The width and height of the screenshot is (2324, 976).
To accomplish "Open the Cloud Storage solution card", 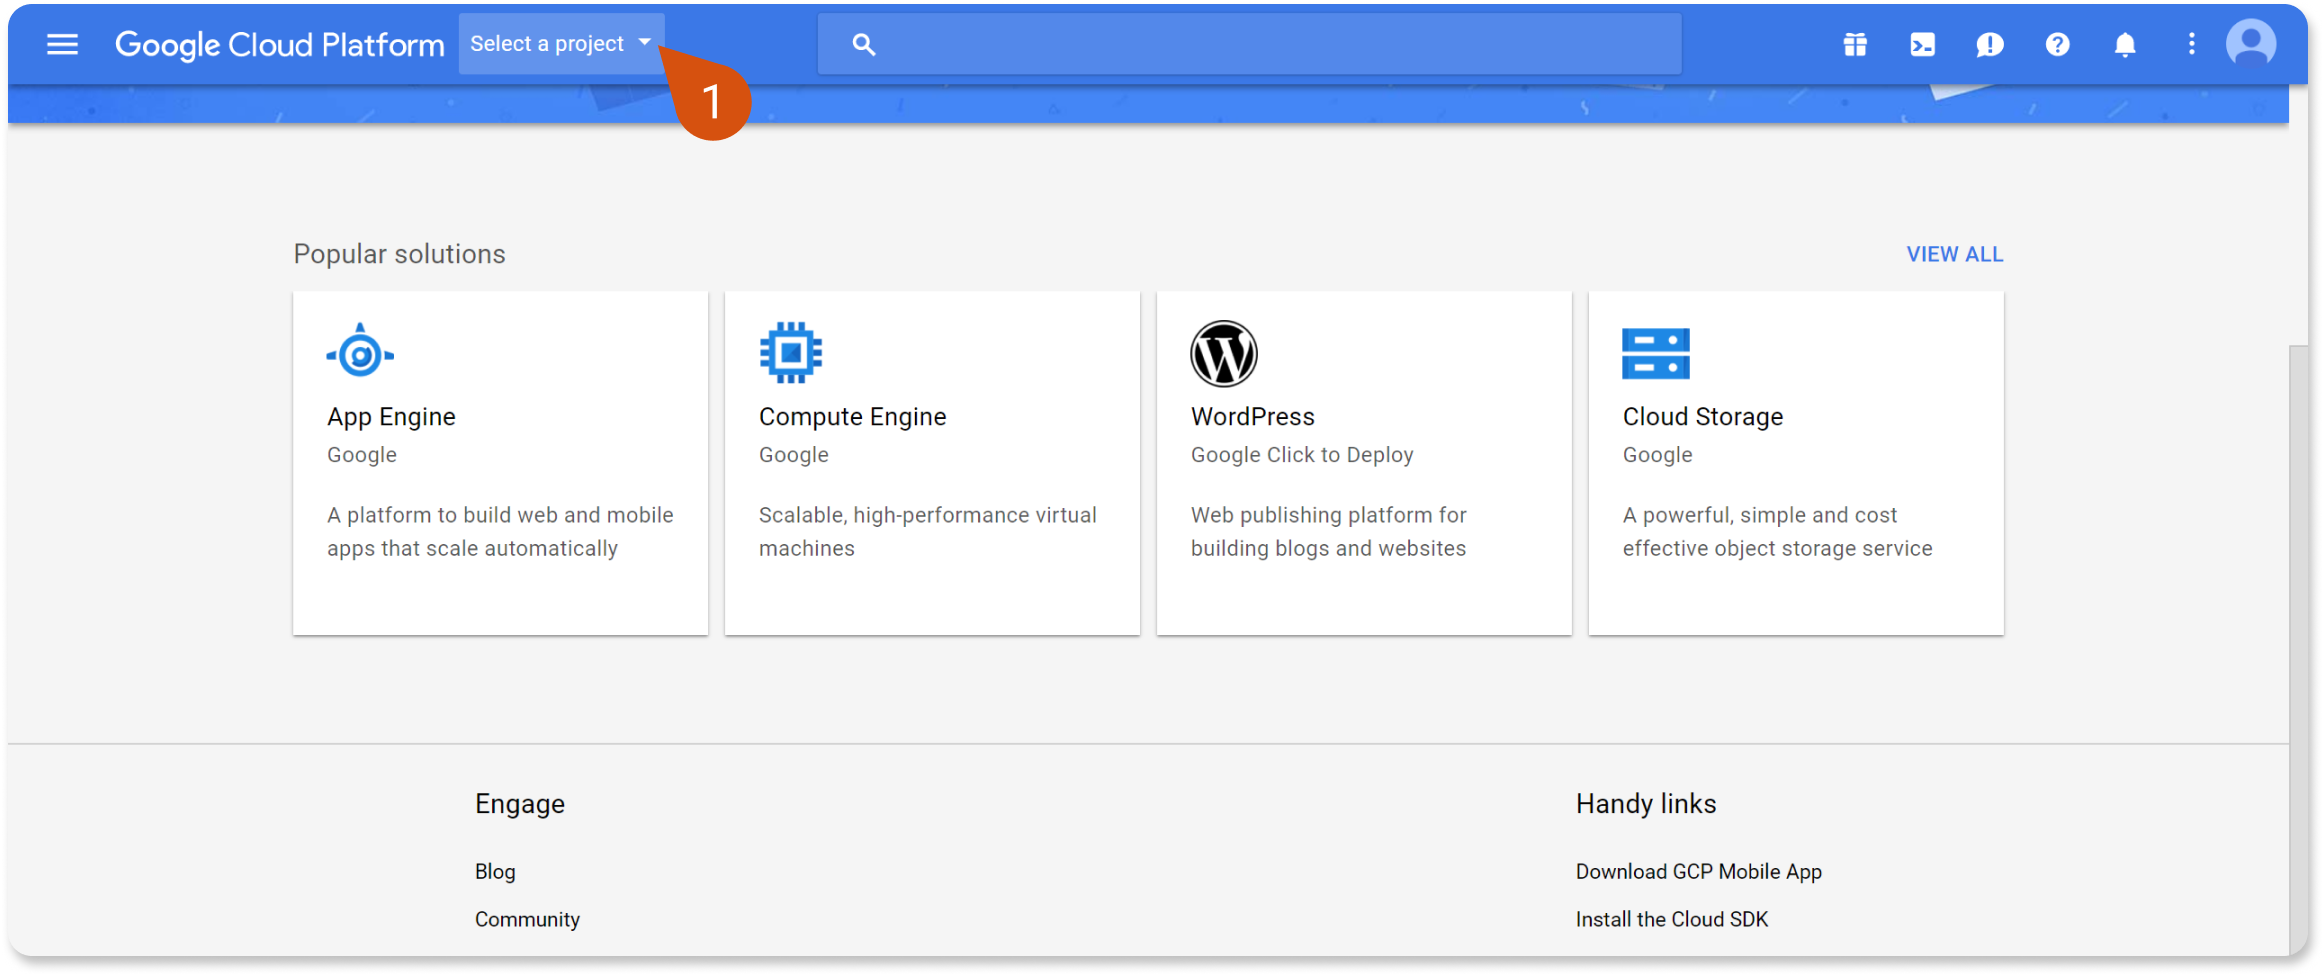I will pyautogui.click(x=1795, y=462).
